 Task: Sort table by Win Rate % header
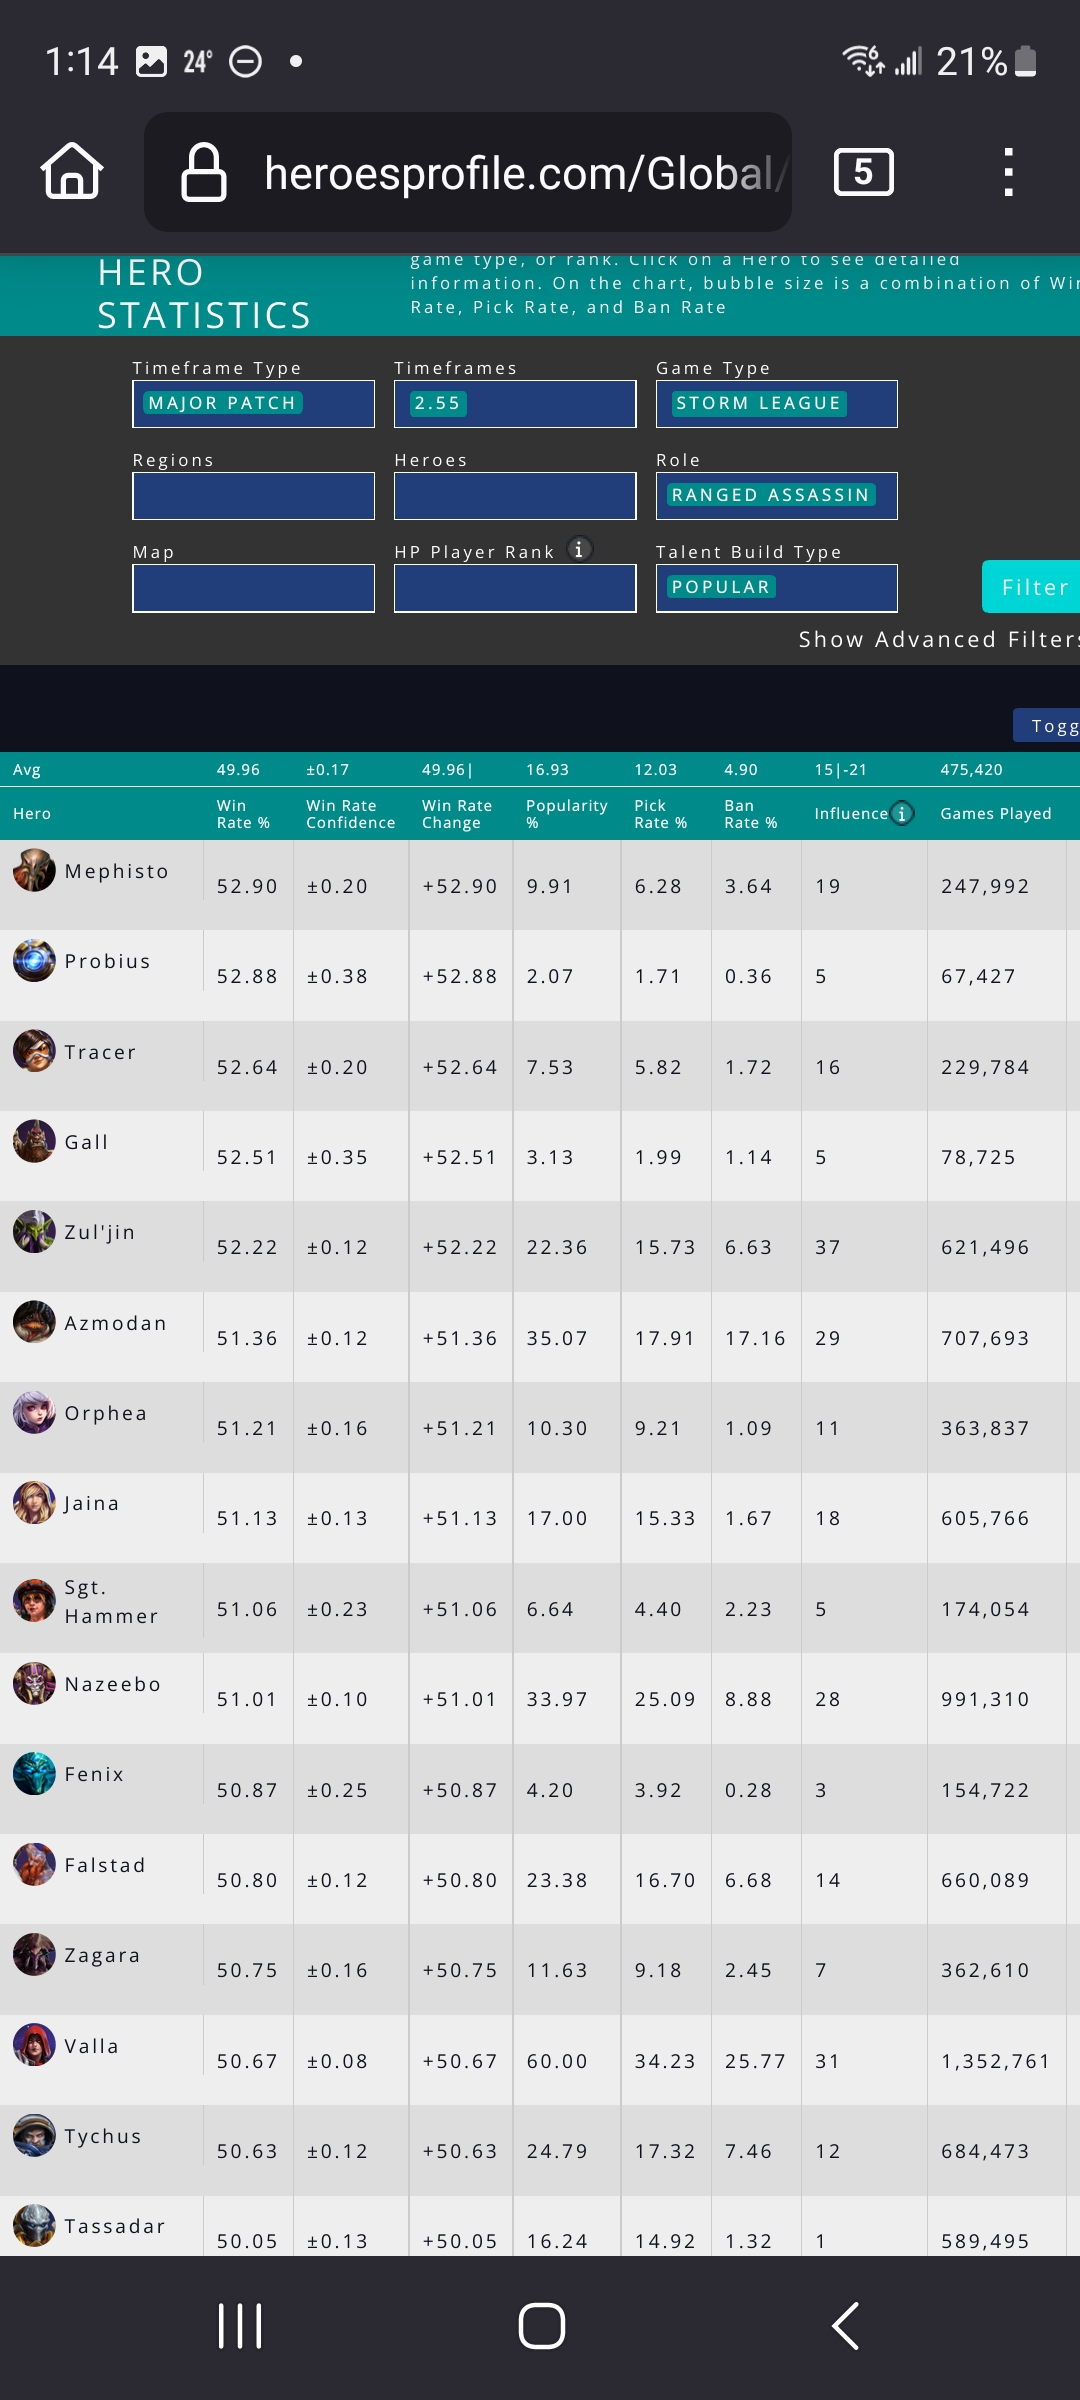(243, 814)
